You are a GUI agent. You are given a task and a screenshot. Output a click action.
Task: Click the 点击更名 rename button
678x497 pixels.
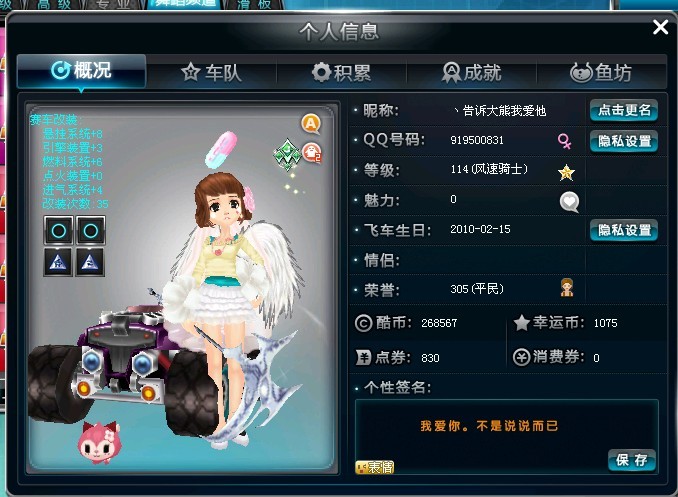point(624,110)
